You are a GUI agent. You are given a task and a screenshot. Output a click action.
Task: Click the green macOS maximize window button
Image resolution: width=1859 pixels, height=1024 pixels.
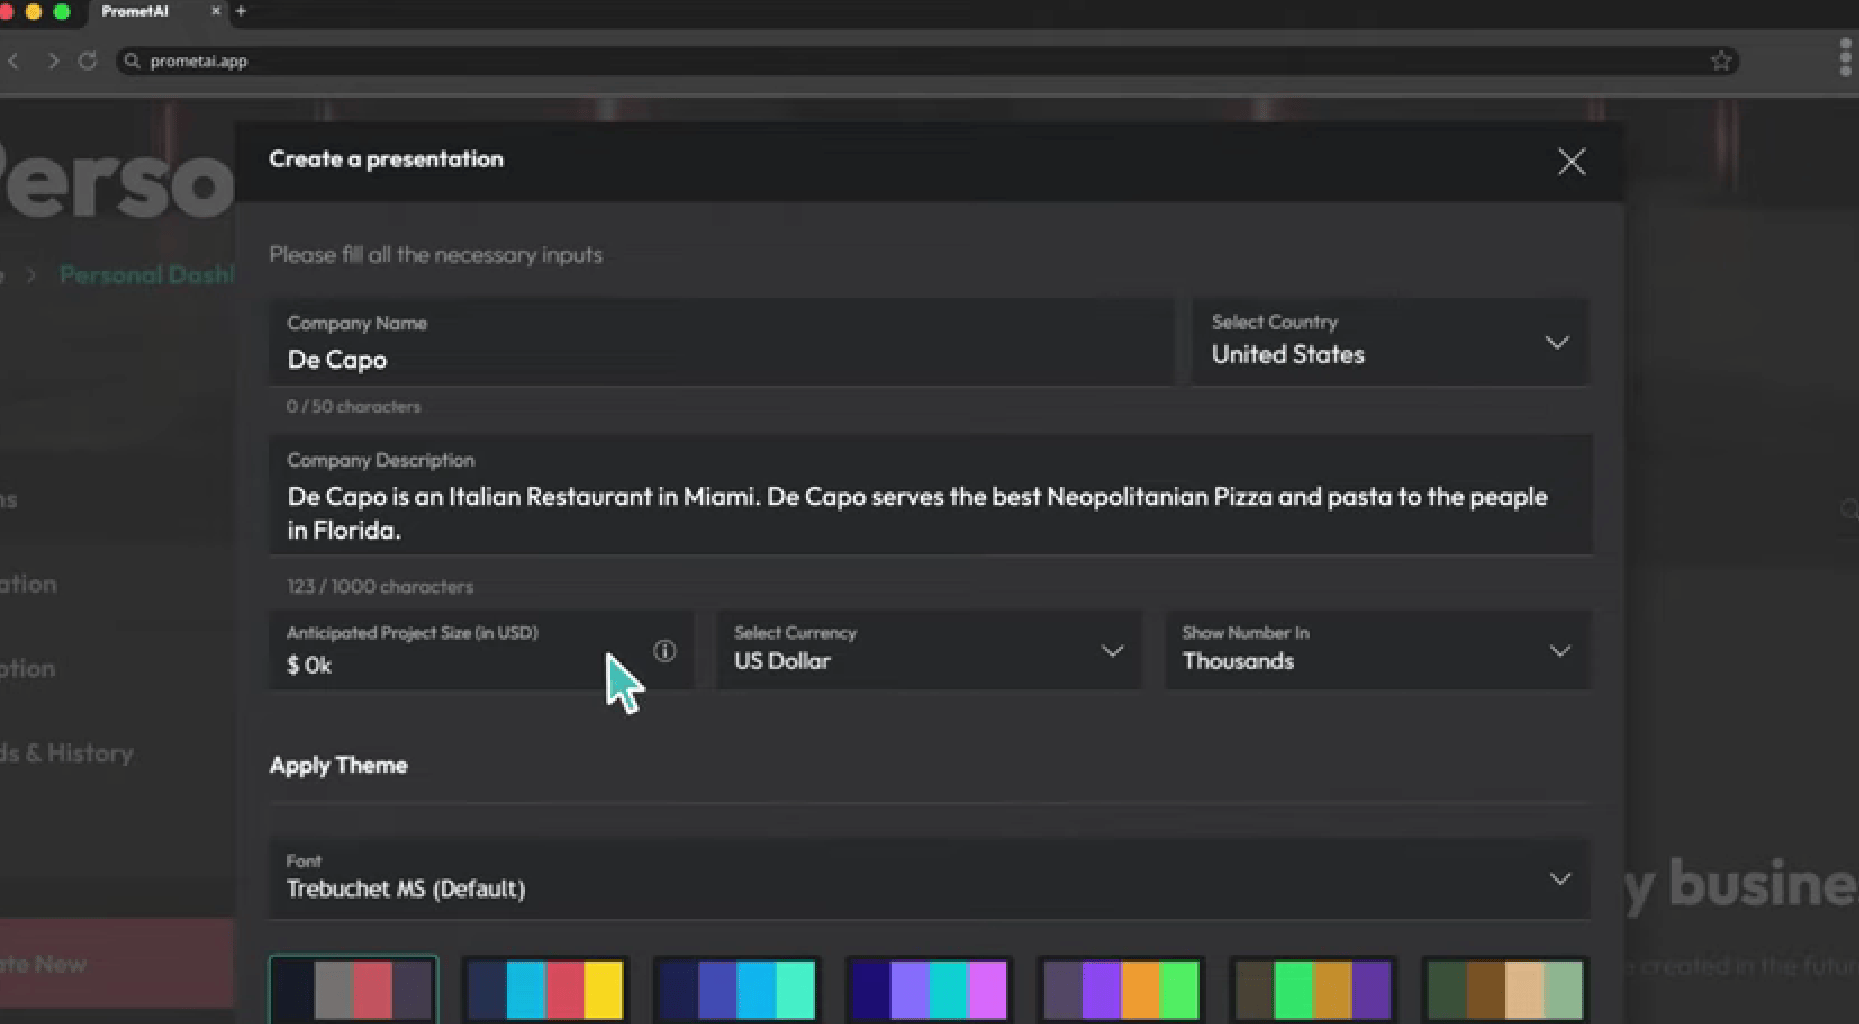[62, 11]
